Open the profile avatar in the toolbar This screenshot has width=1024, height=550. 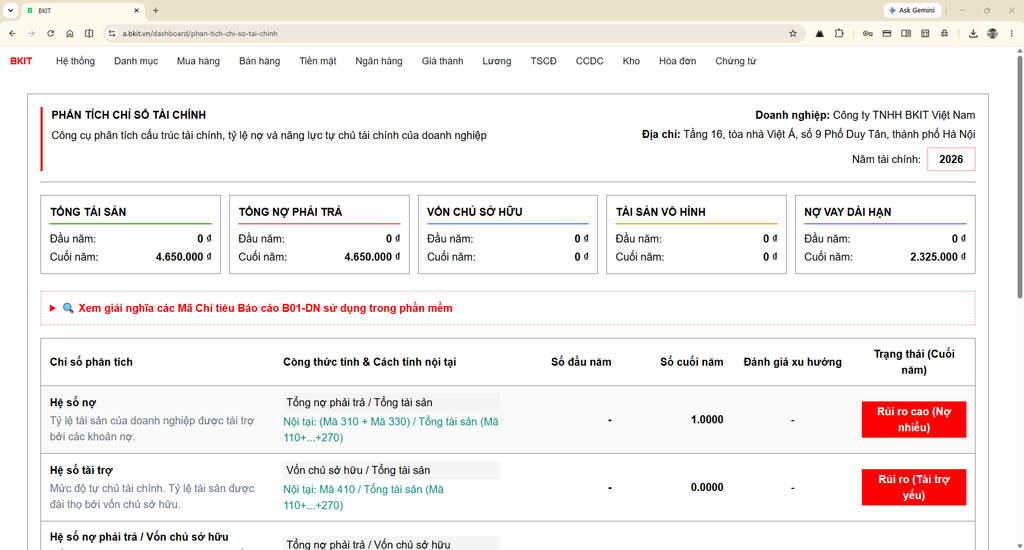(x=993, y=33)
